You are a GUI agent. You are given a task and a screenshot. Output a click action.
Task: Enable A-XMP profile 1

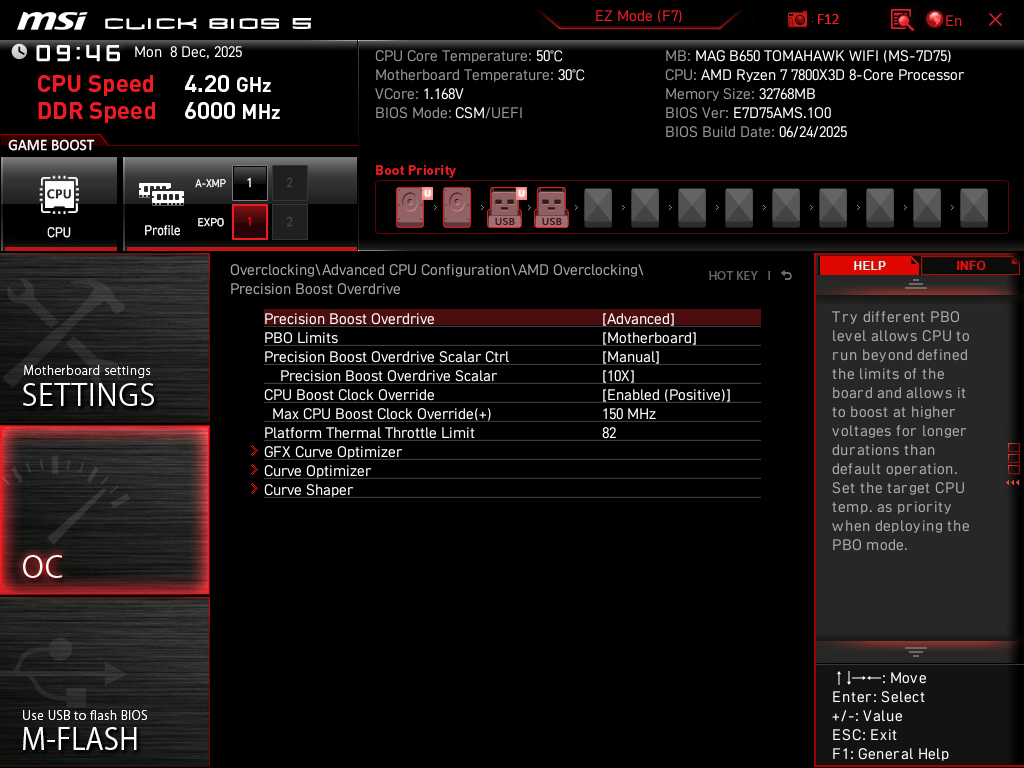(249, 183)
